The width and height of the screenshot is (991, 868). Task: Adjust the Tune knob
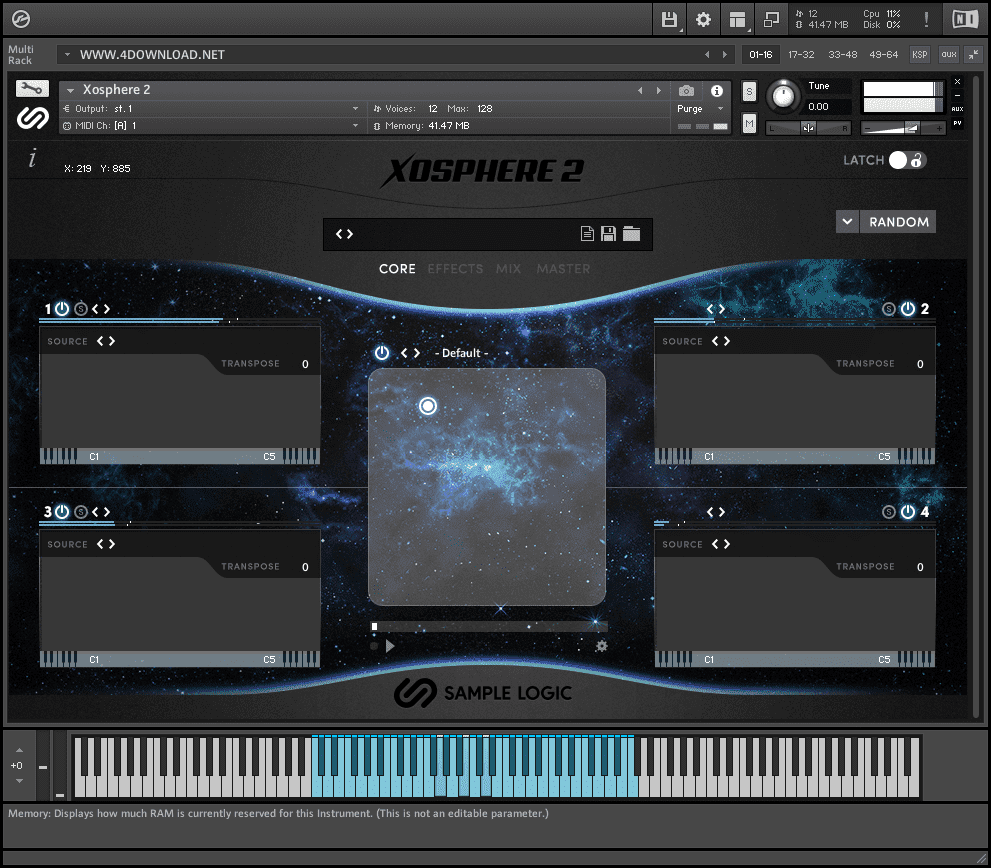[x=783, y=96]
